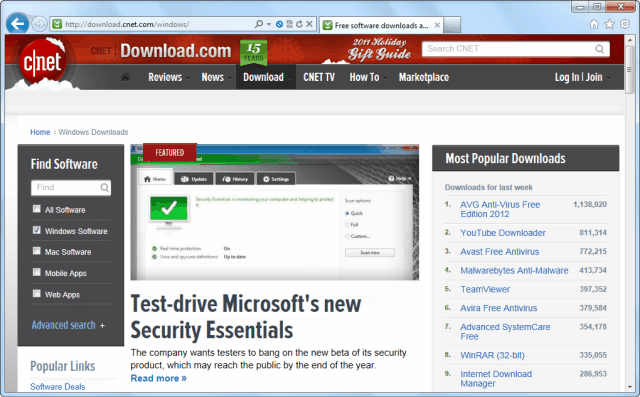Check the Mac Software checkbox
640x397 pixels.
pyautogui.click(x=37, y=251)
